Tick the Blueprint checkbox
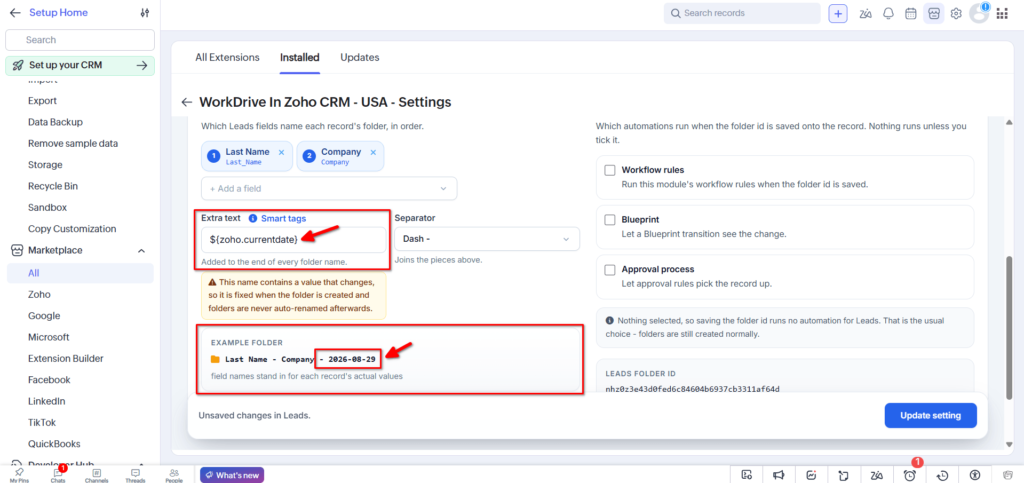Screen dimensions: 1024x483 coord(610,220)
